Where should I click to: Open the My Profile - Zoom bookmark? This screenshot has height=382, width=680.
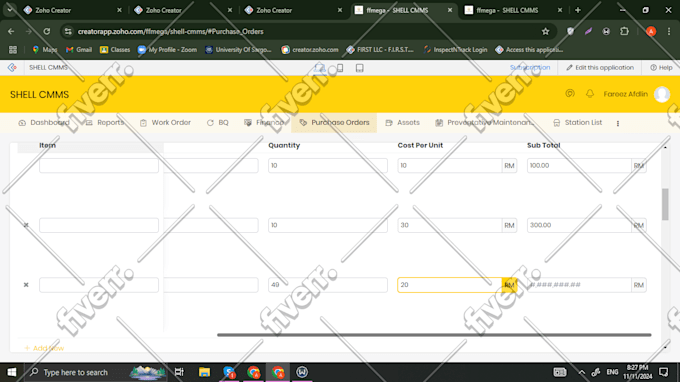tap(167, 50)
